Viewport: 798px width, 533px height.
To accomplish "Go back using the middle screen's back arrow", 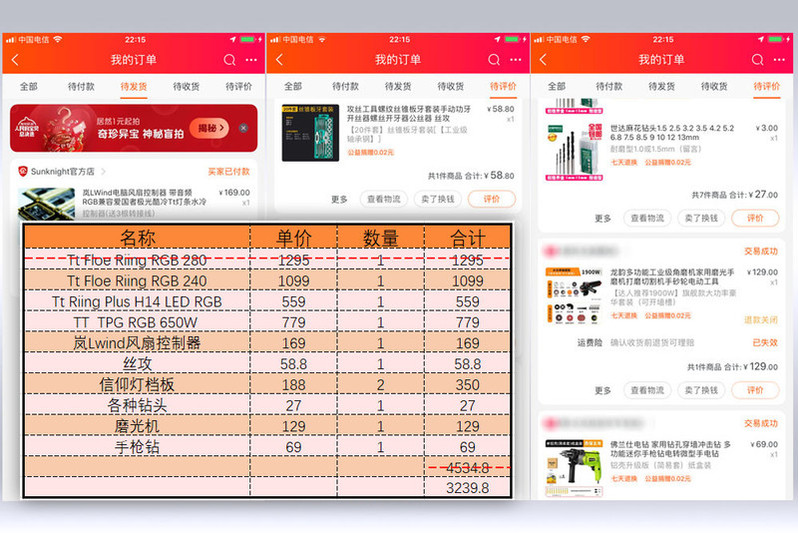I will tap(281, 60).
